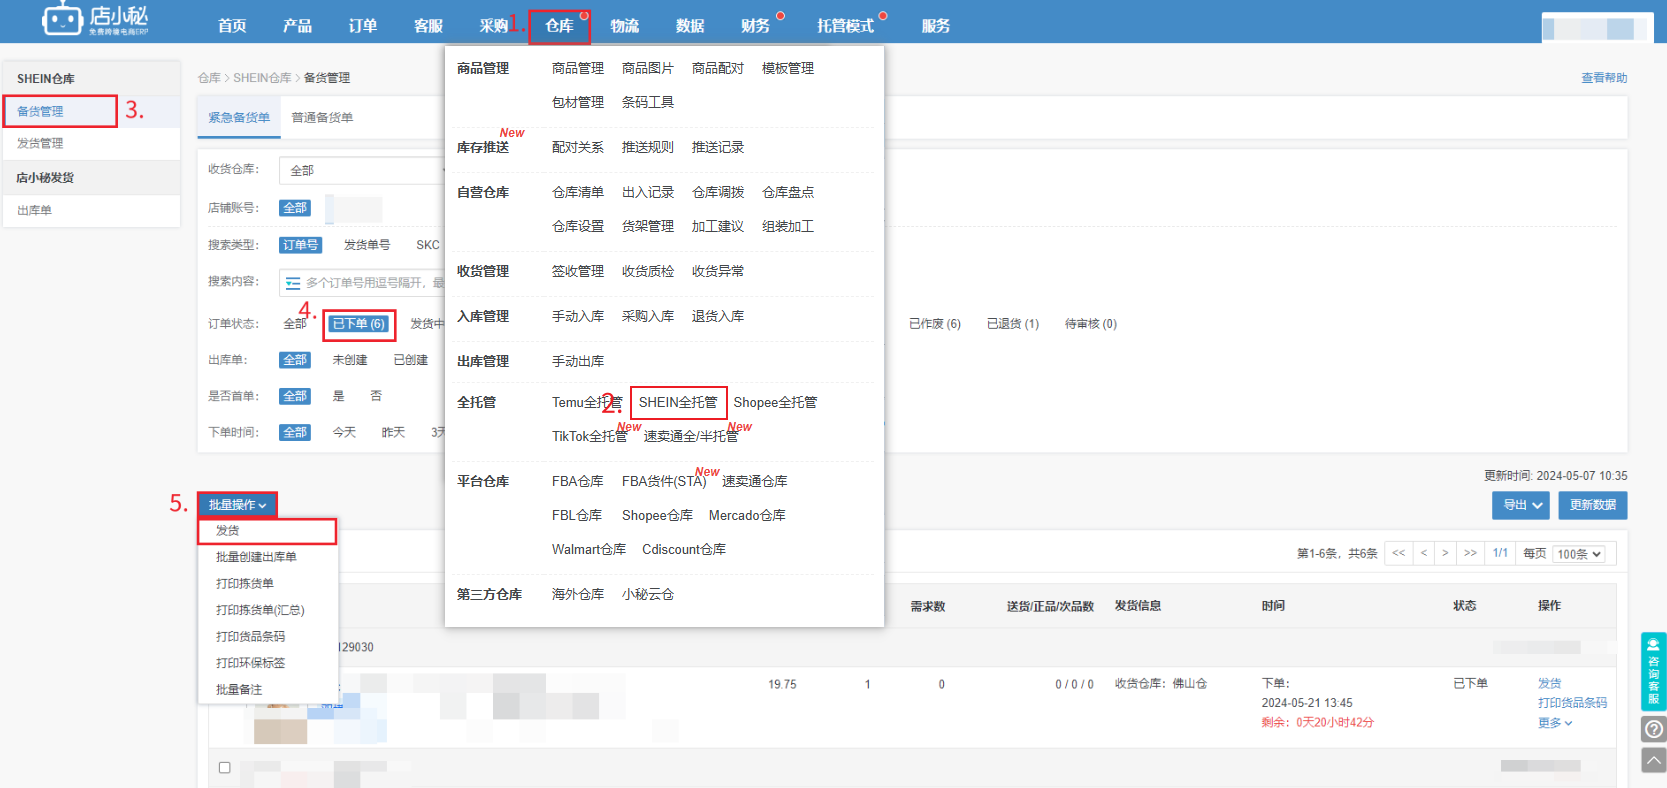1667x788 pixels.
Task: Filter order time by 今天
Action: click(344, 432)
